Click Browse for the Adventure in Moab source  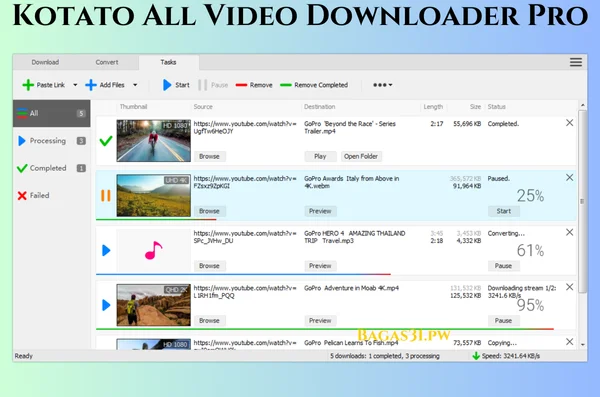pyautogui.click(x=209, y=320)
